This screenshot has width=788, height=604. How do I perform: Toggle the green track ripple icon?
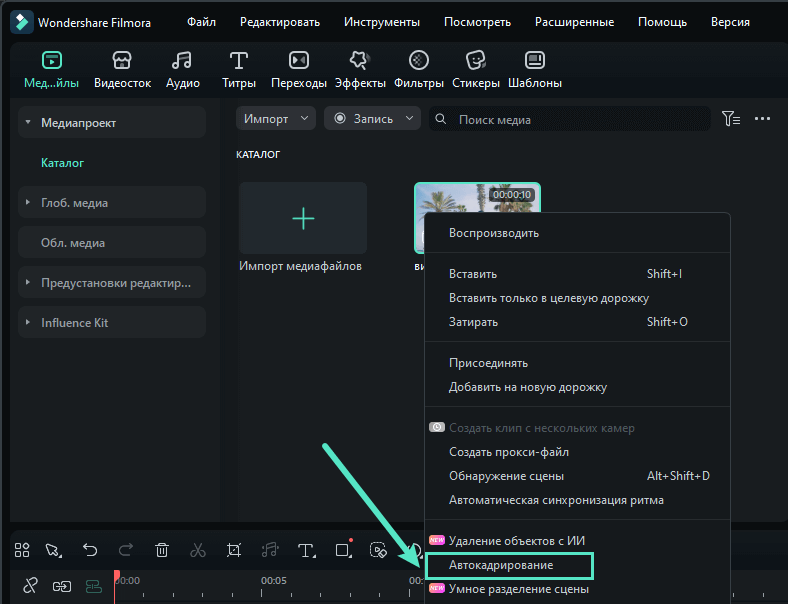point(94,586)
